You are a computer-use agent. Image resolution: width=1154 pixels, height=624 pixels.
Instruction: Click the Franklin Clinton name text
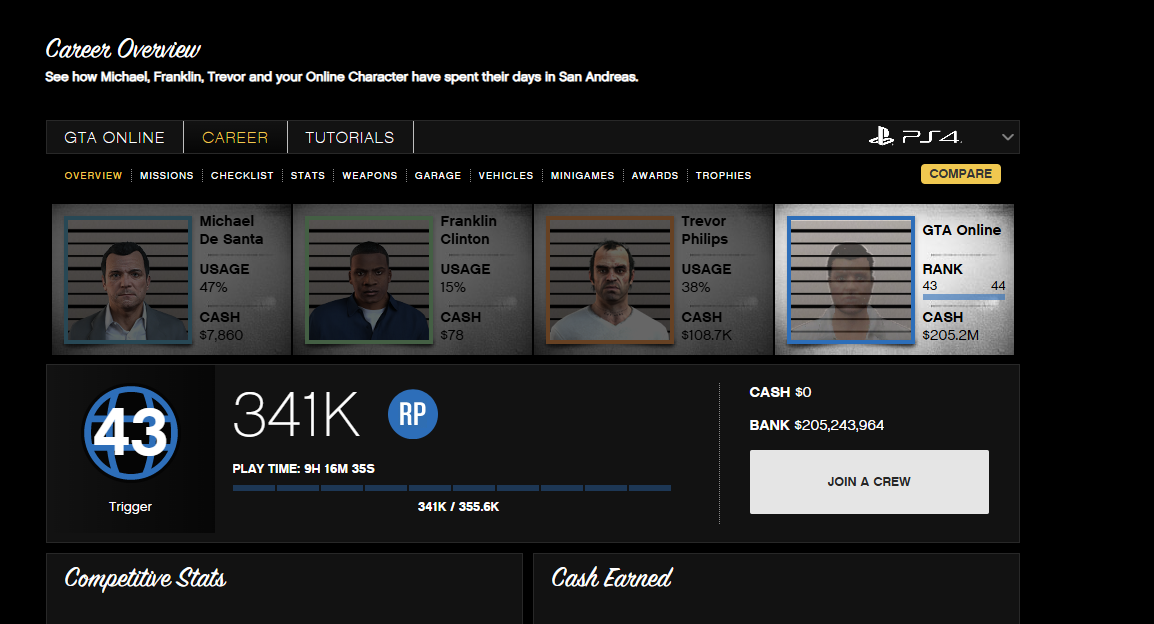click(x=469, y=230)
